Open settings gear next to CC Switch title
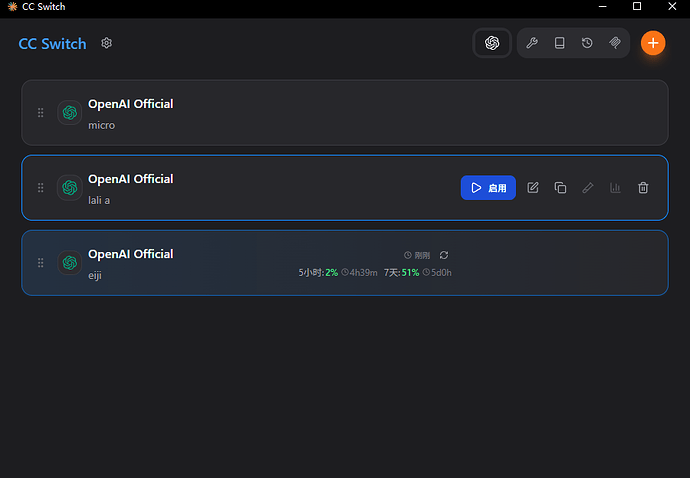The width and height of the screenshot is (690, 478). tap(106, 43)
